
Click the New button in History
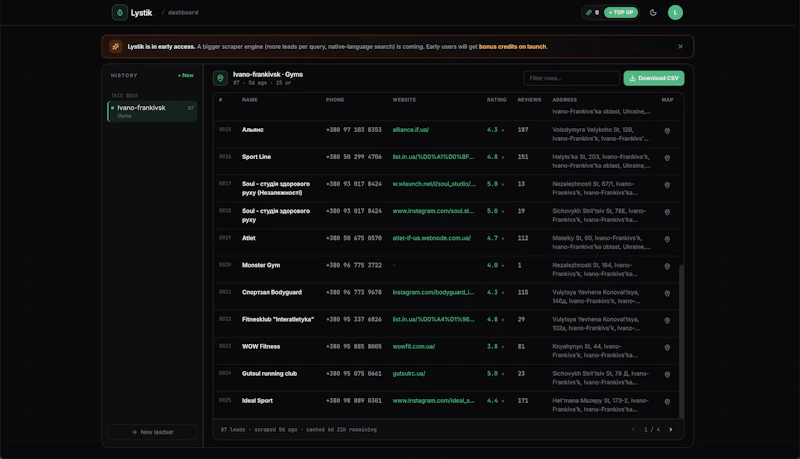tap(186, 75)
